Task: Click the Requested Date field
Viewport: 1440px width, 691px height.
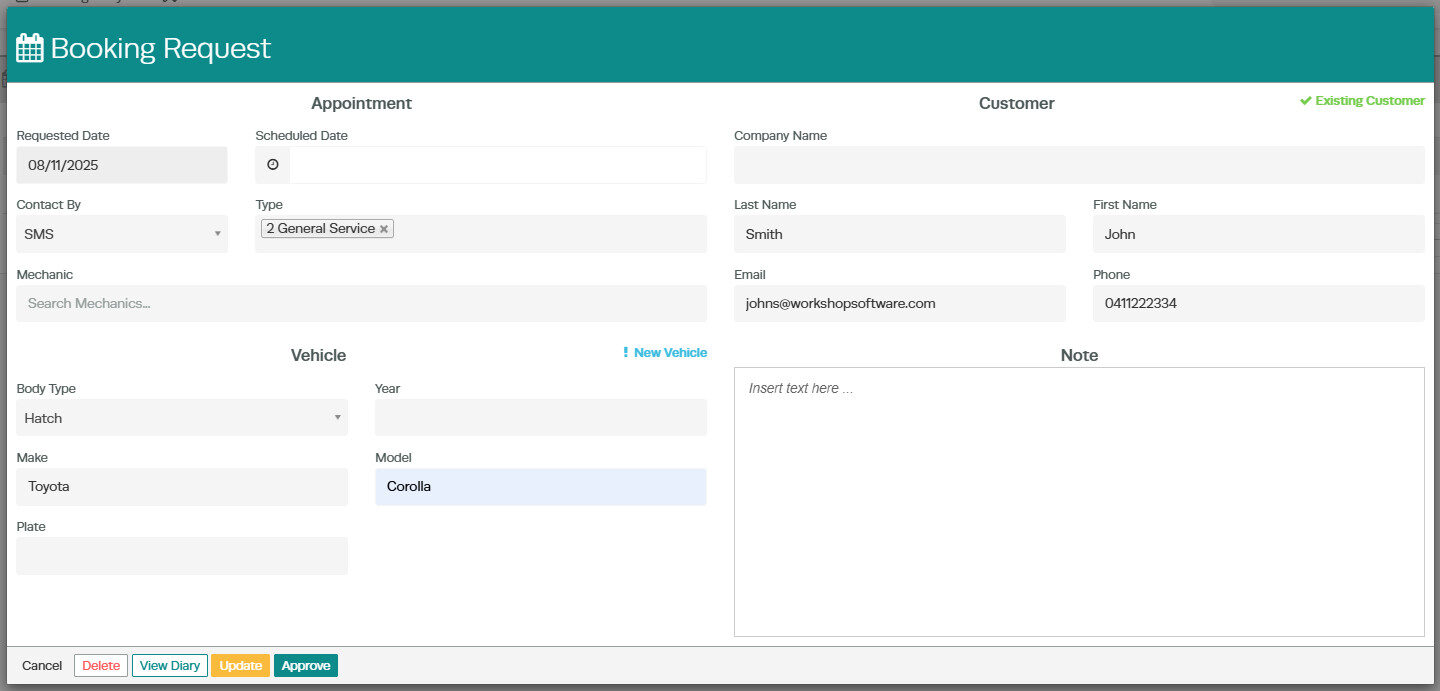Action: 122,165
